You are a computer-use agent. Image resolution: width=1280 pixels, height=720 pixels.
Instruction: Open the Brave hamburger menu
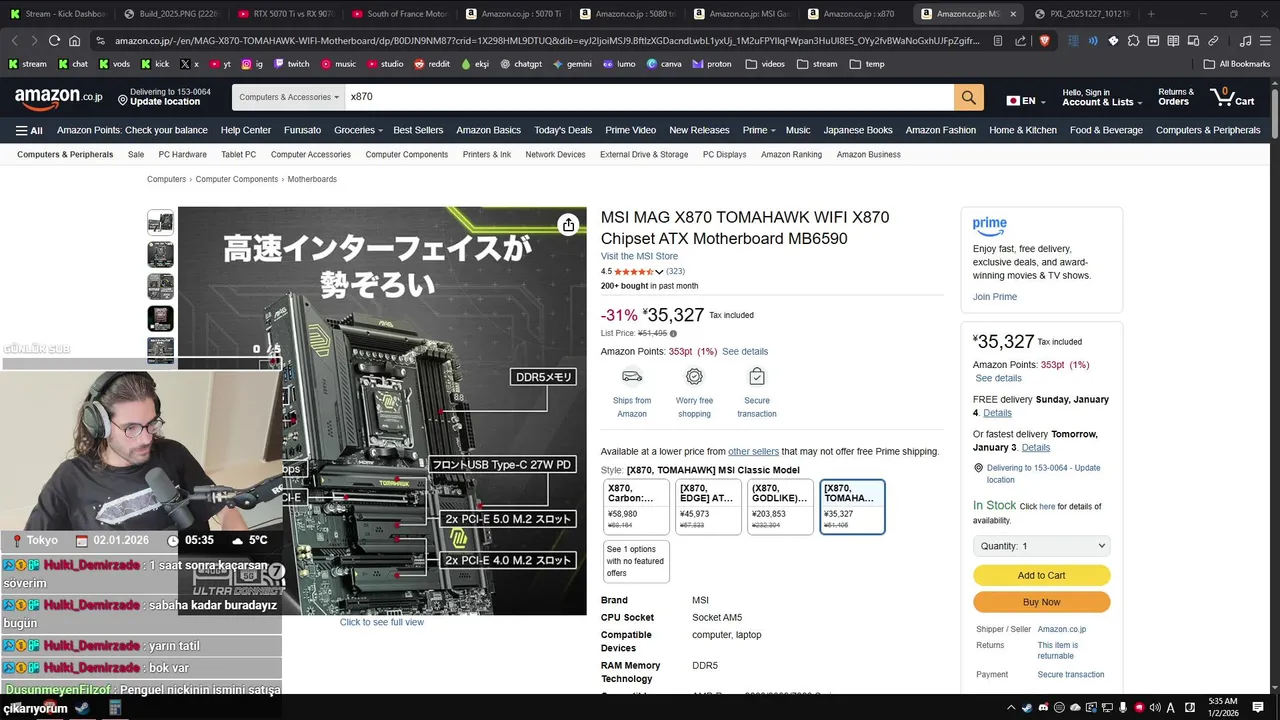(1265, 41)
